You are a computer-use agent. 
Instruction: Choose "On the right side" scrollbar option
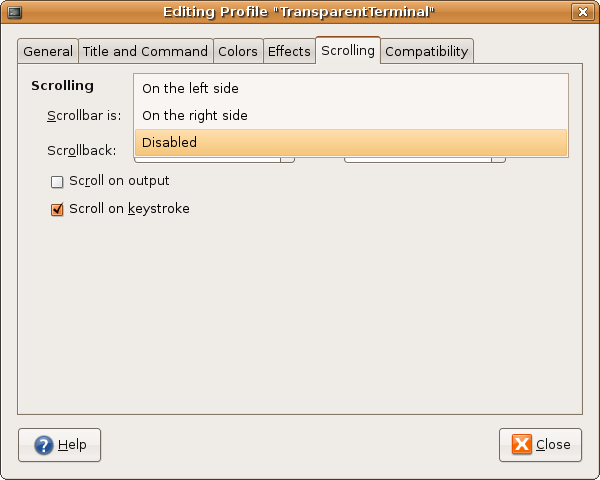351,115
